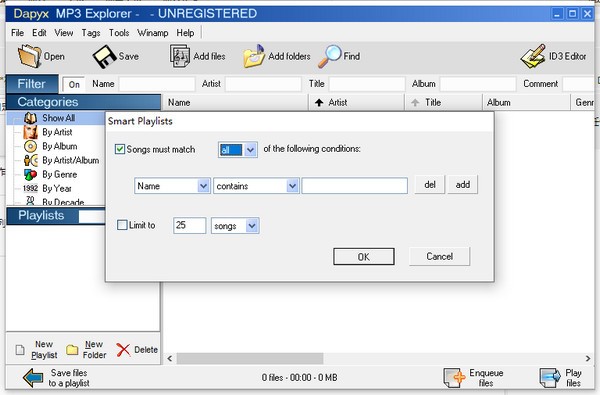Screen dimensions: 600x395
Task: Enable the Limit to checkbox
Action: point(122,225)
